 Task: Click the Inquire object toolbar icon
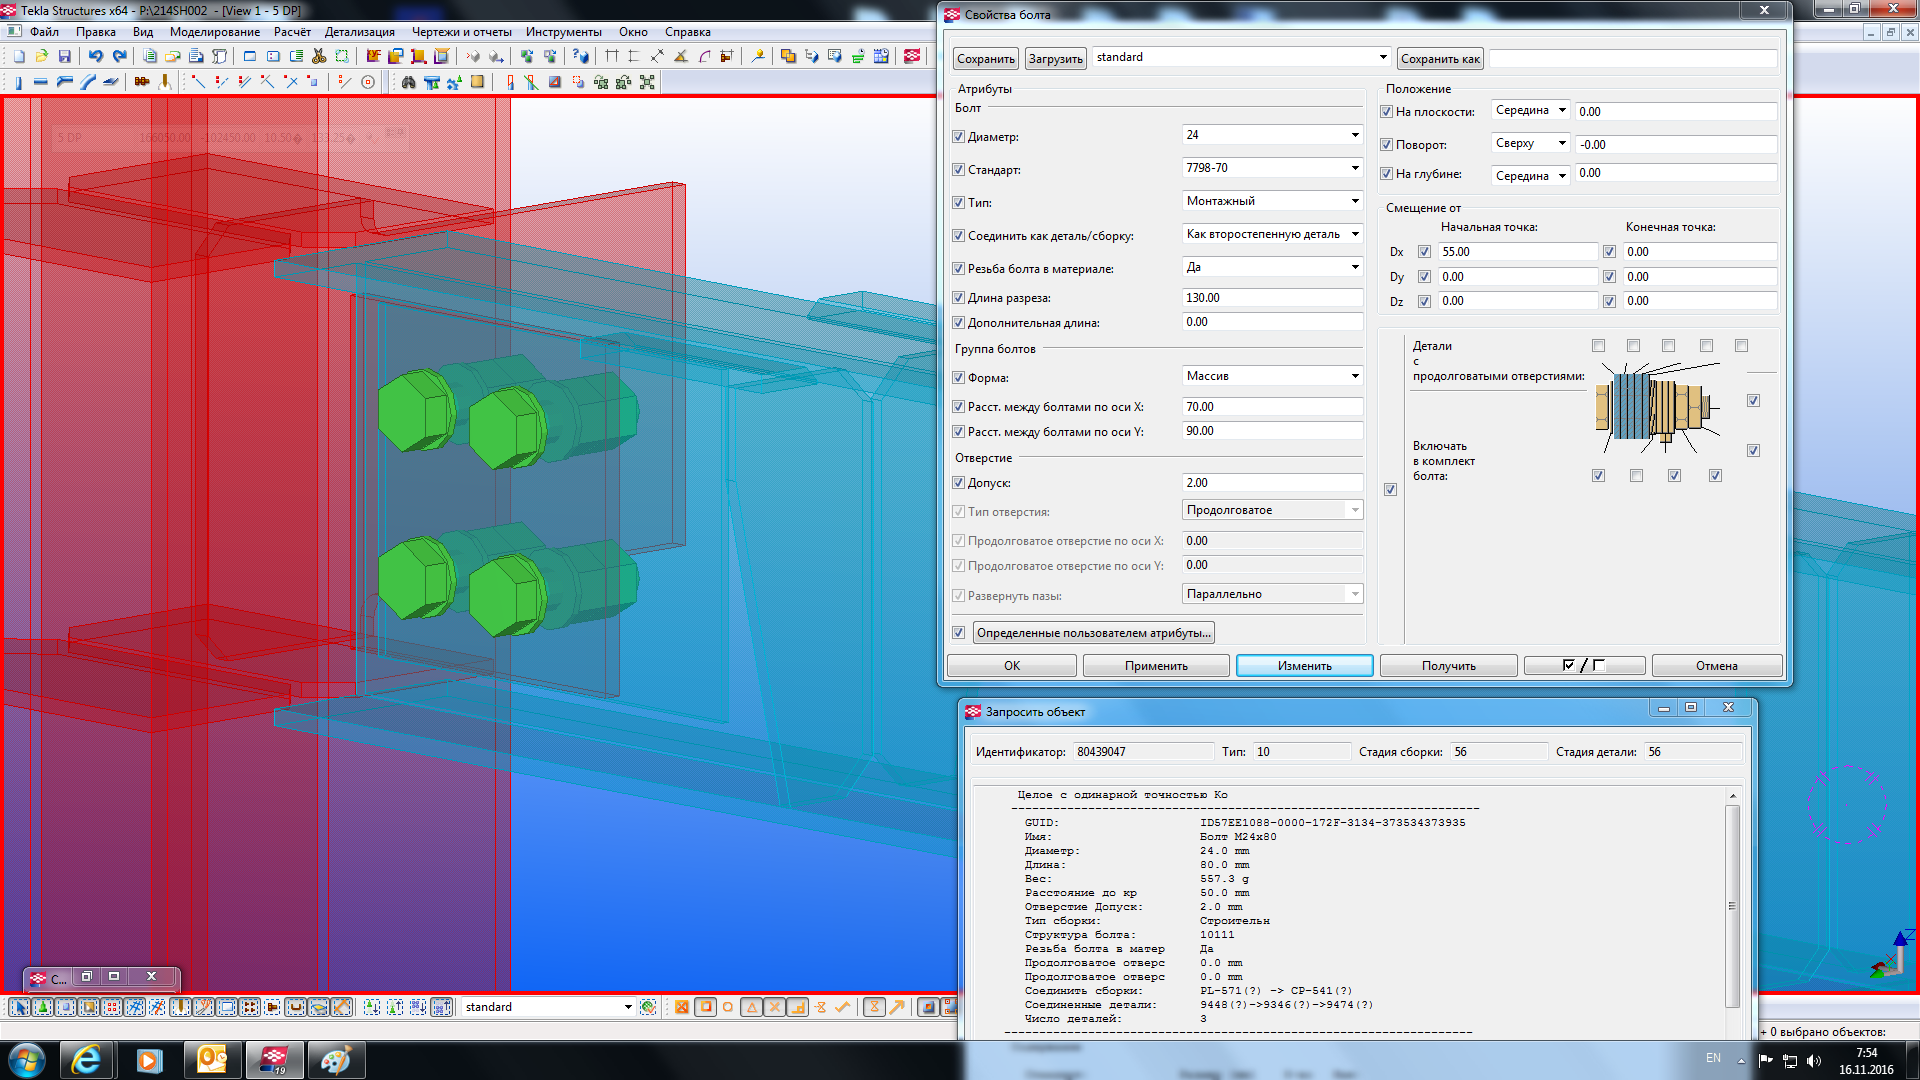581,56
